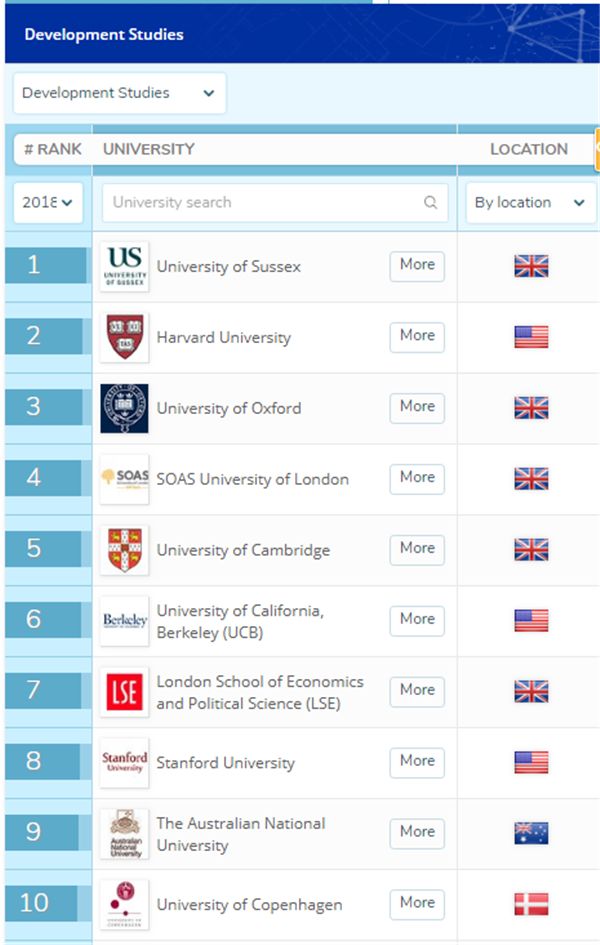Viewport: 600px width, 945px height.
Task: Click the Stanford University logo
Action: [x=124, y=762]
